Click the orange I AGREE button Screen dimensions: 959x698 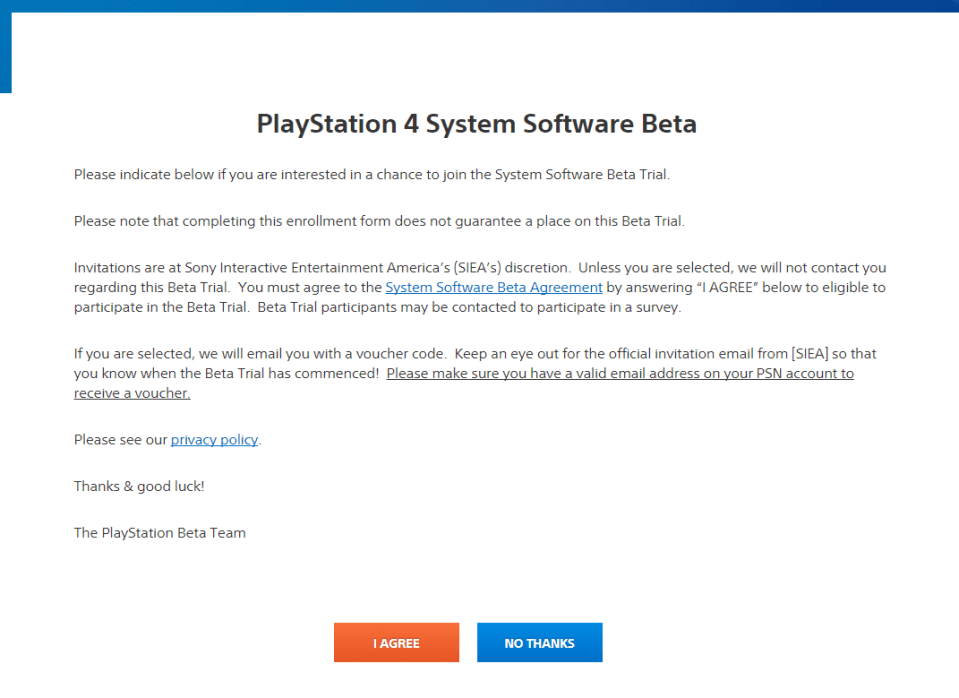tap(396, 642)
